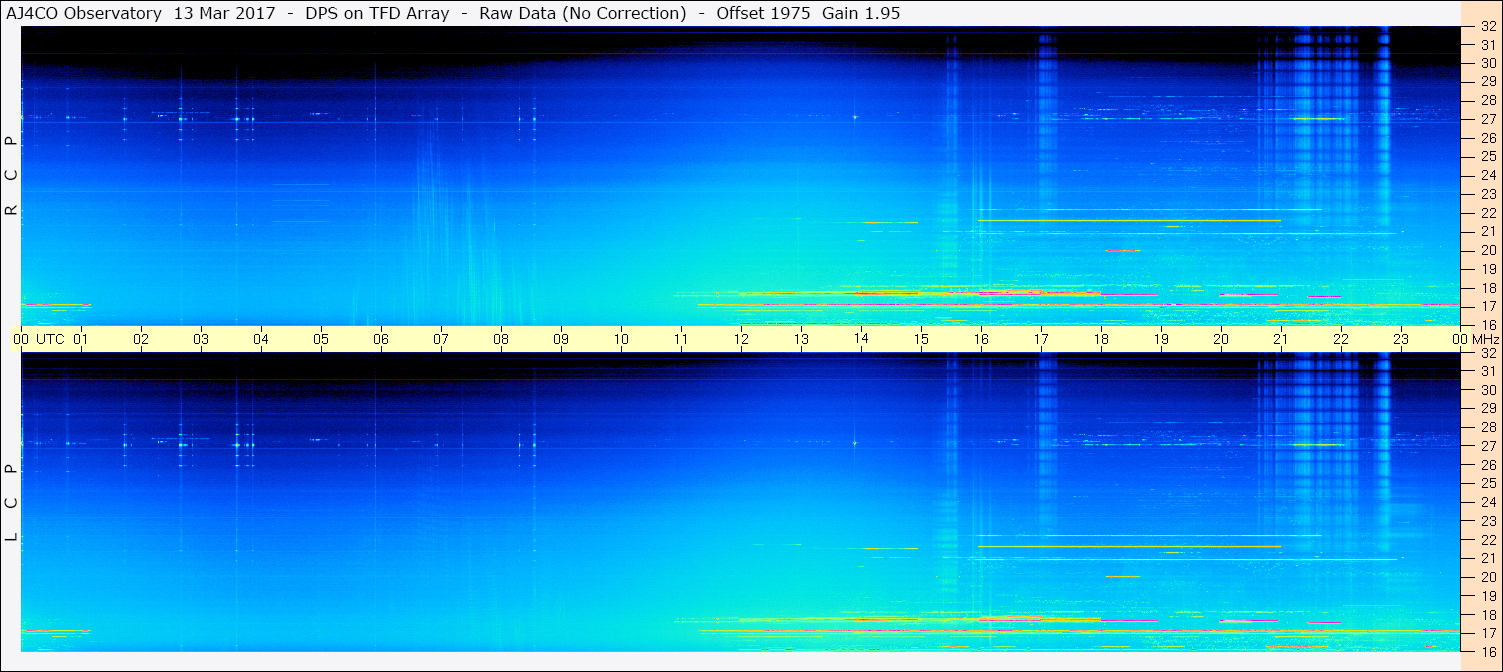
Task: Select the 03 hour mark on the time axis
Action: point(201,339)
